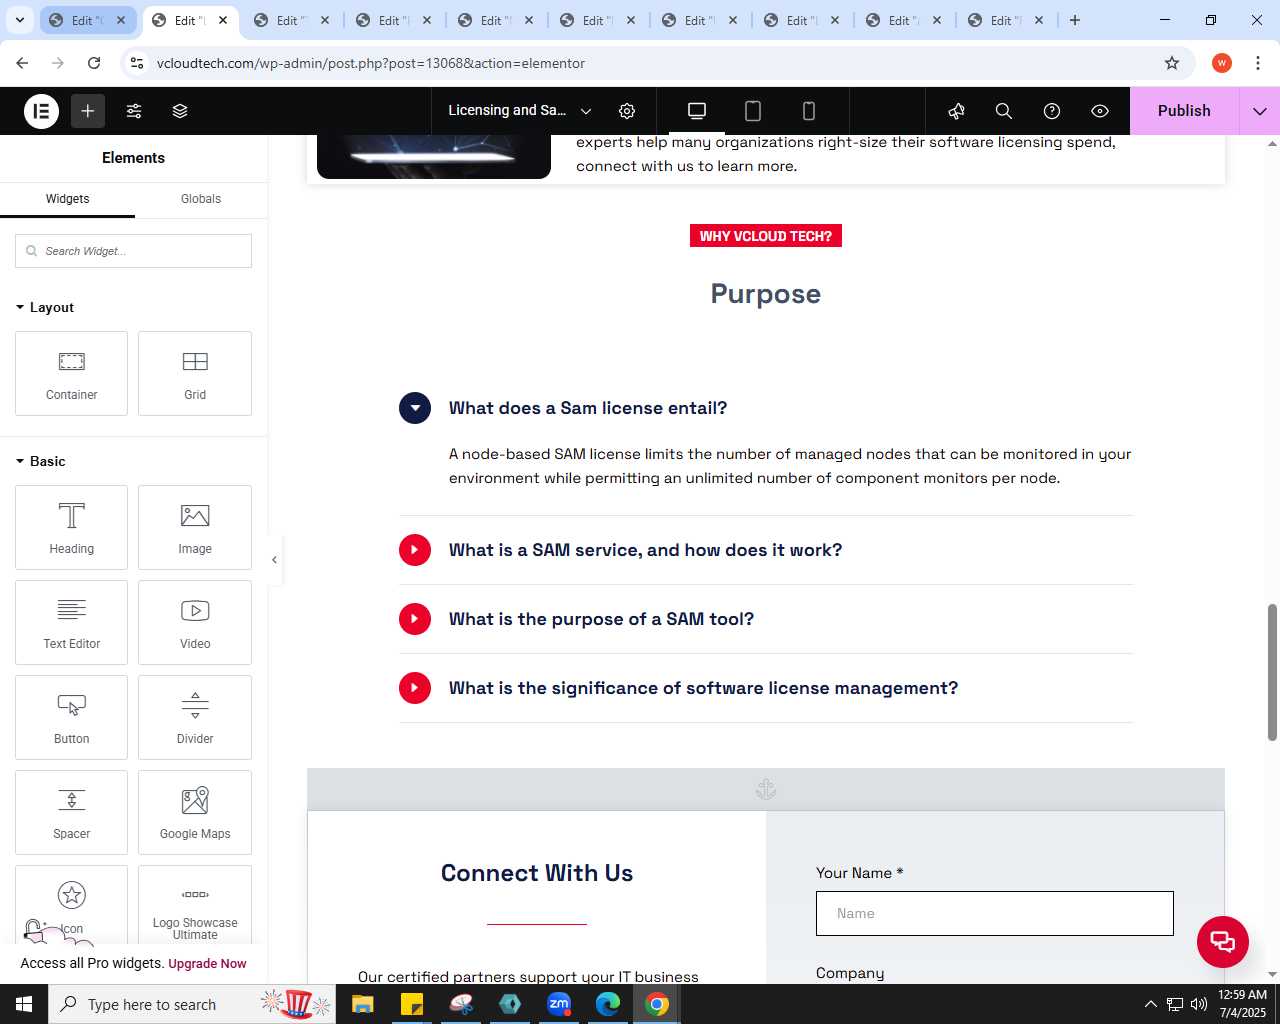Open the live chat bubble button
This screenshot has width=1280, height=1024.
click(x=1223, y=941)
